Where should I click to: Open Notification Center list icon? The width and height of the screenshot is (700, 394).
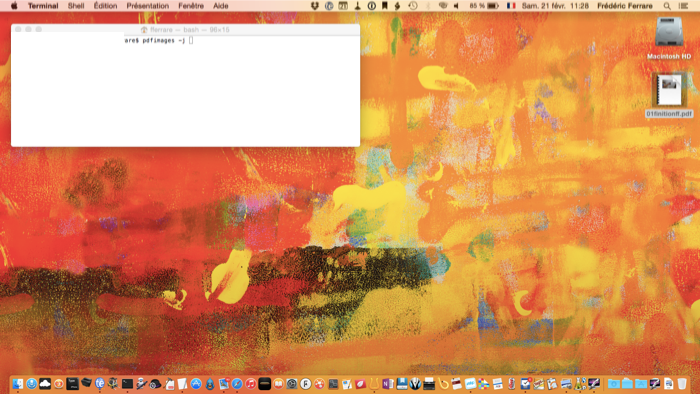pyautogui.click(x=683, y=6)
